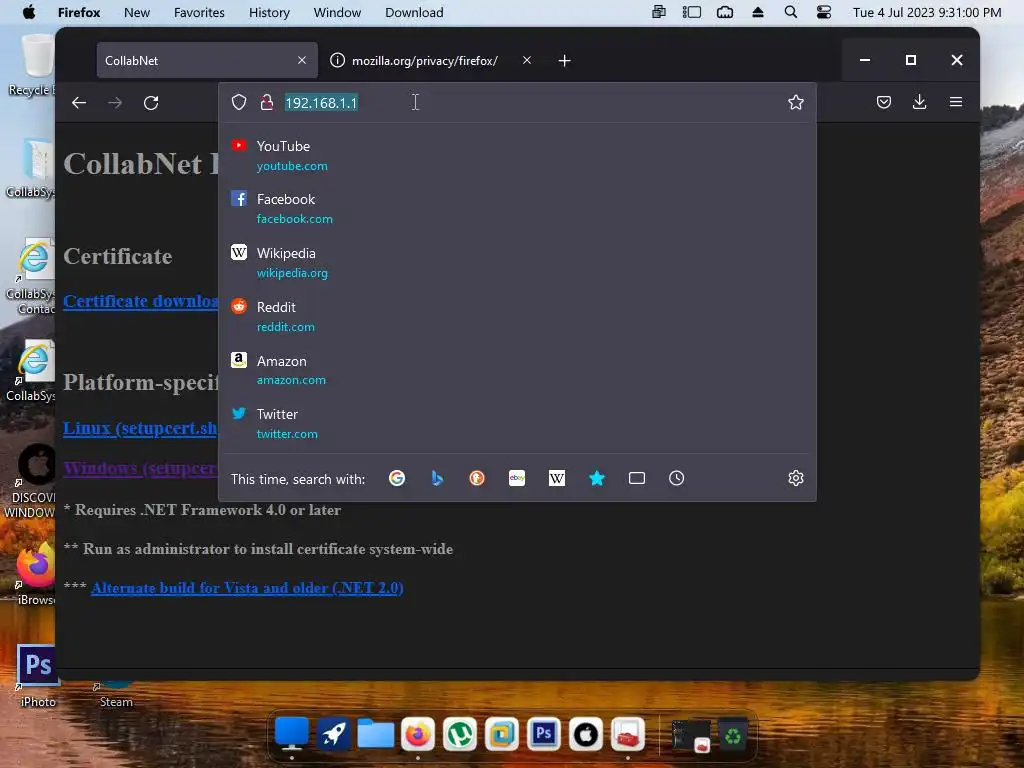Search with eBay one-off icon
The image size is (1024, 768).
pos(517,479)
